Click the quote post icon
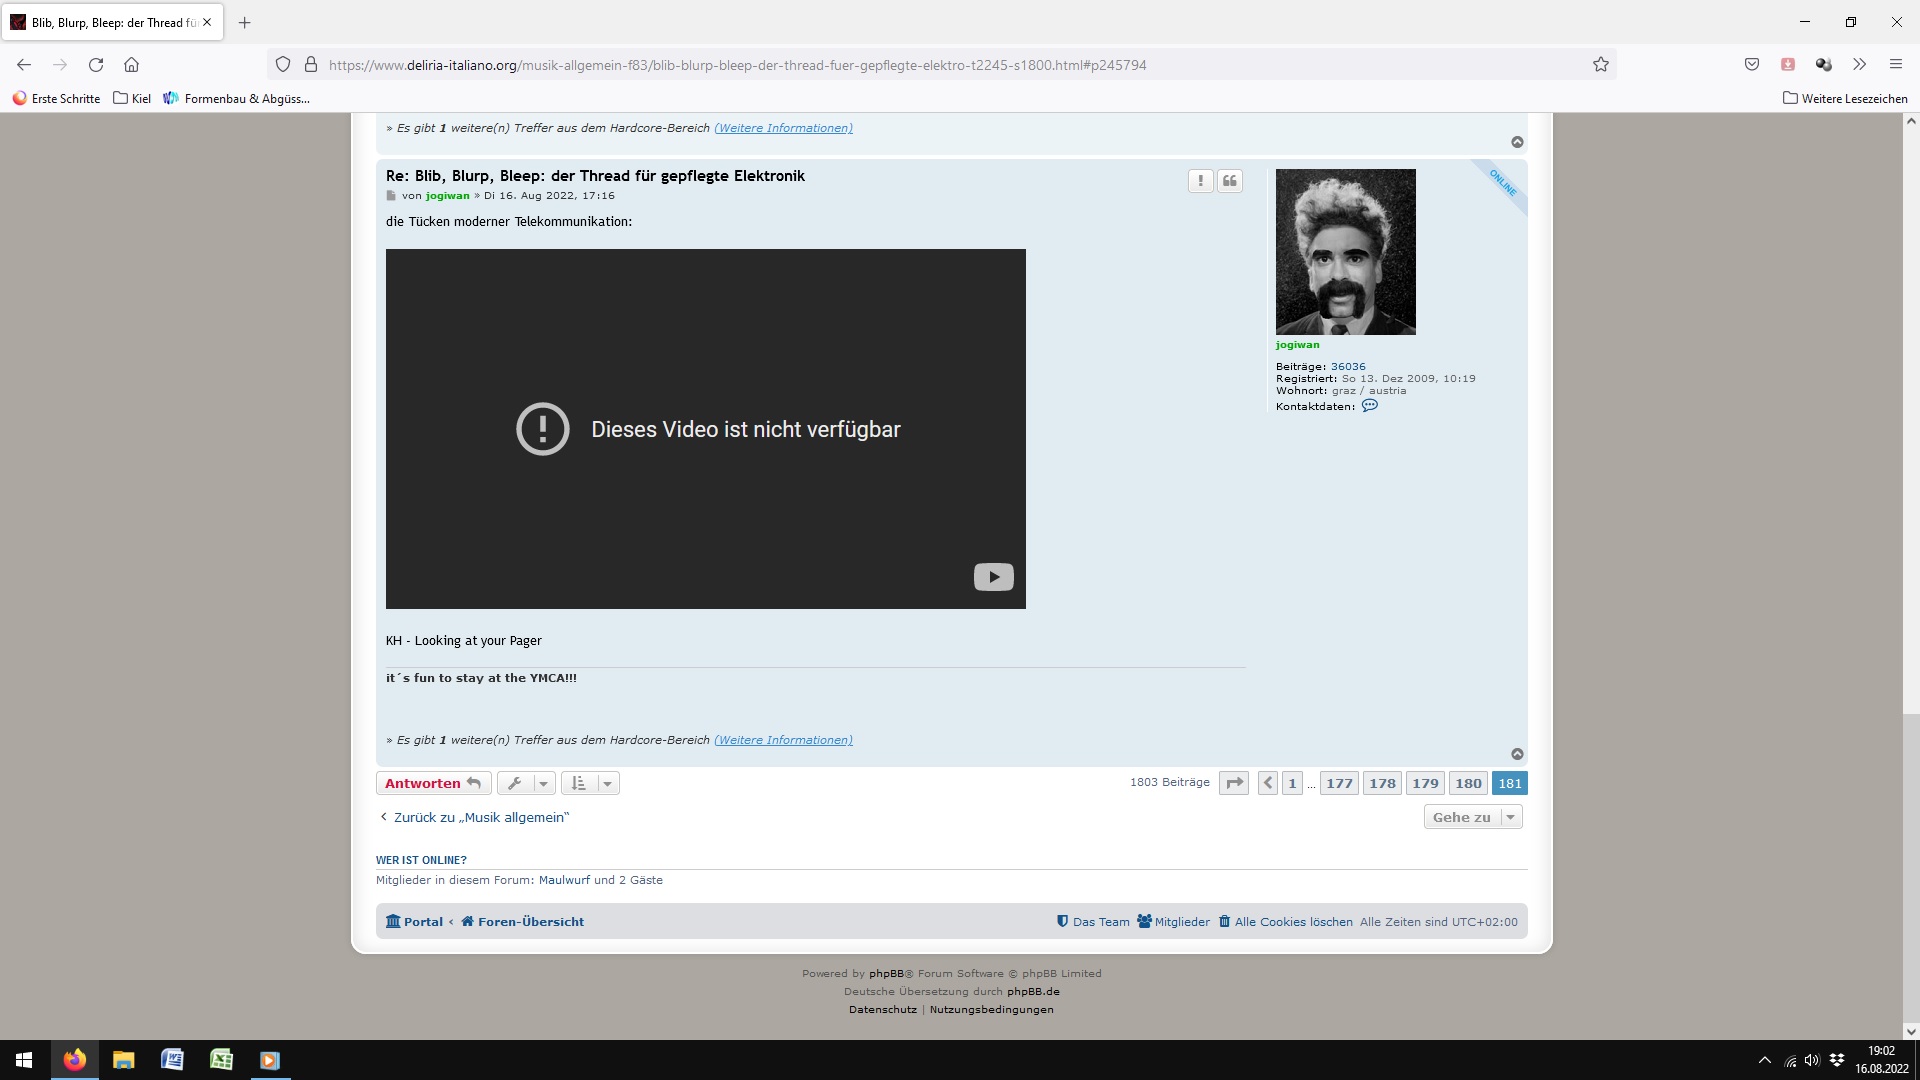 pos(1230,181)
